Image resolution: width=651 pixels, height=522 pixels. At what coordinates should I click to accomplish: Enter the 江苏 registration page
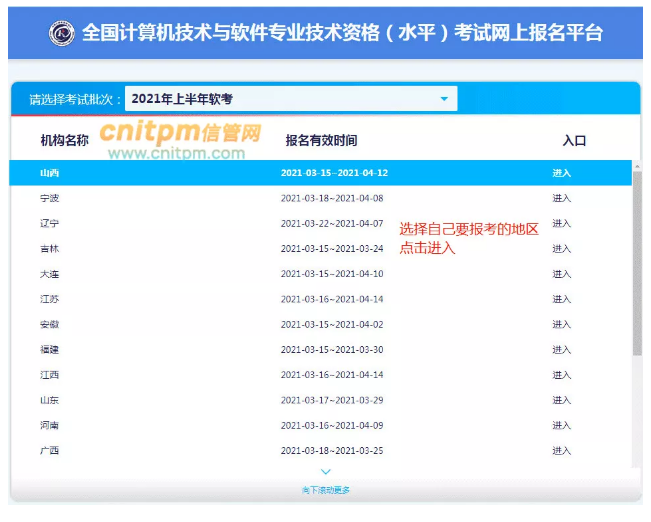pyautogui.click(x=562, y=299)
